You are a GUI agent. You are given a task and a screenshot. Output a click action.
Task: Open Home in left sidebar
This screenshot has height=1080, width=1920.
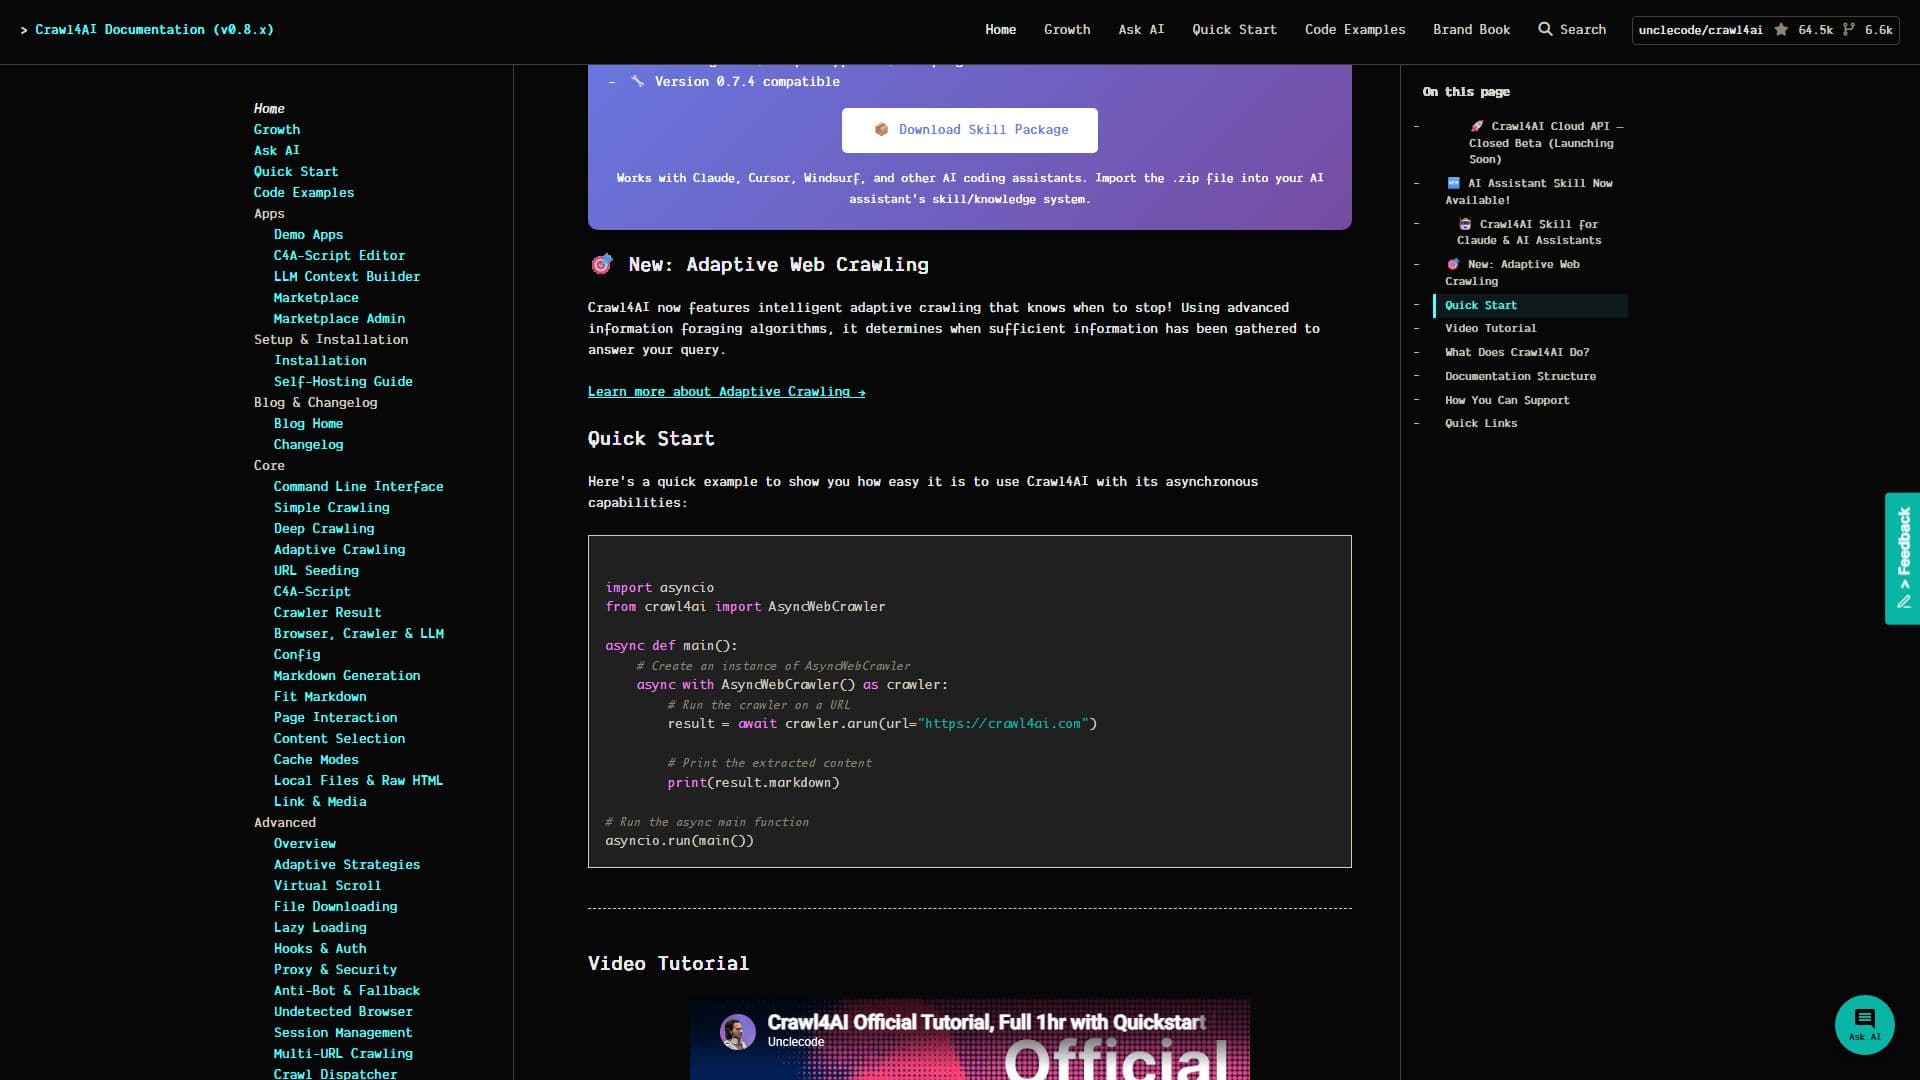[x=269, y=108]
